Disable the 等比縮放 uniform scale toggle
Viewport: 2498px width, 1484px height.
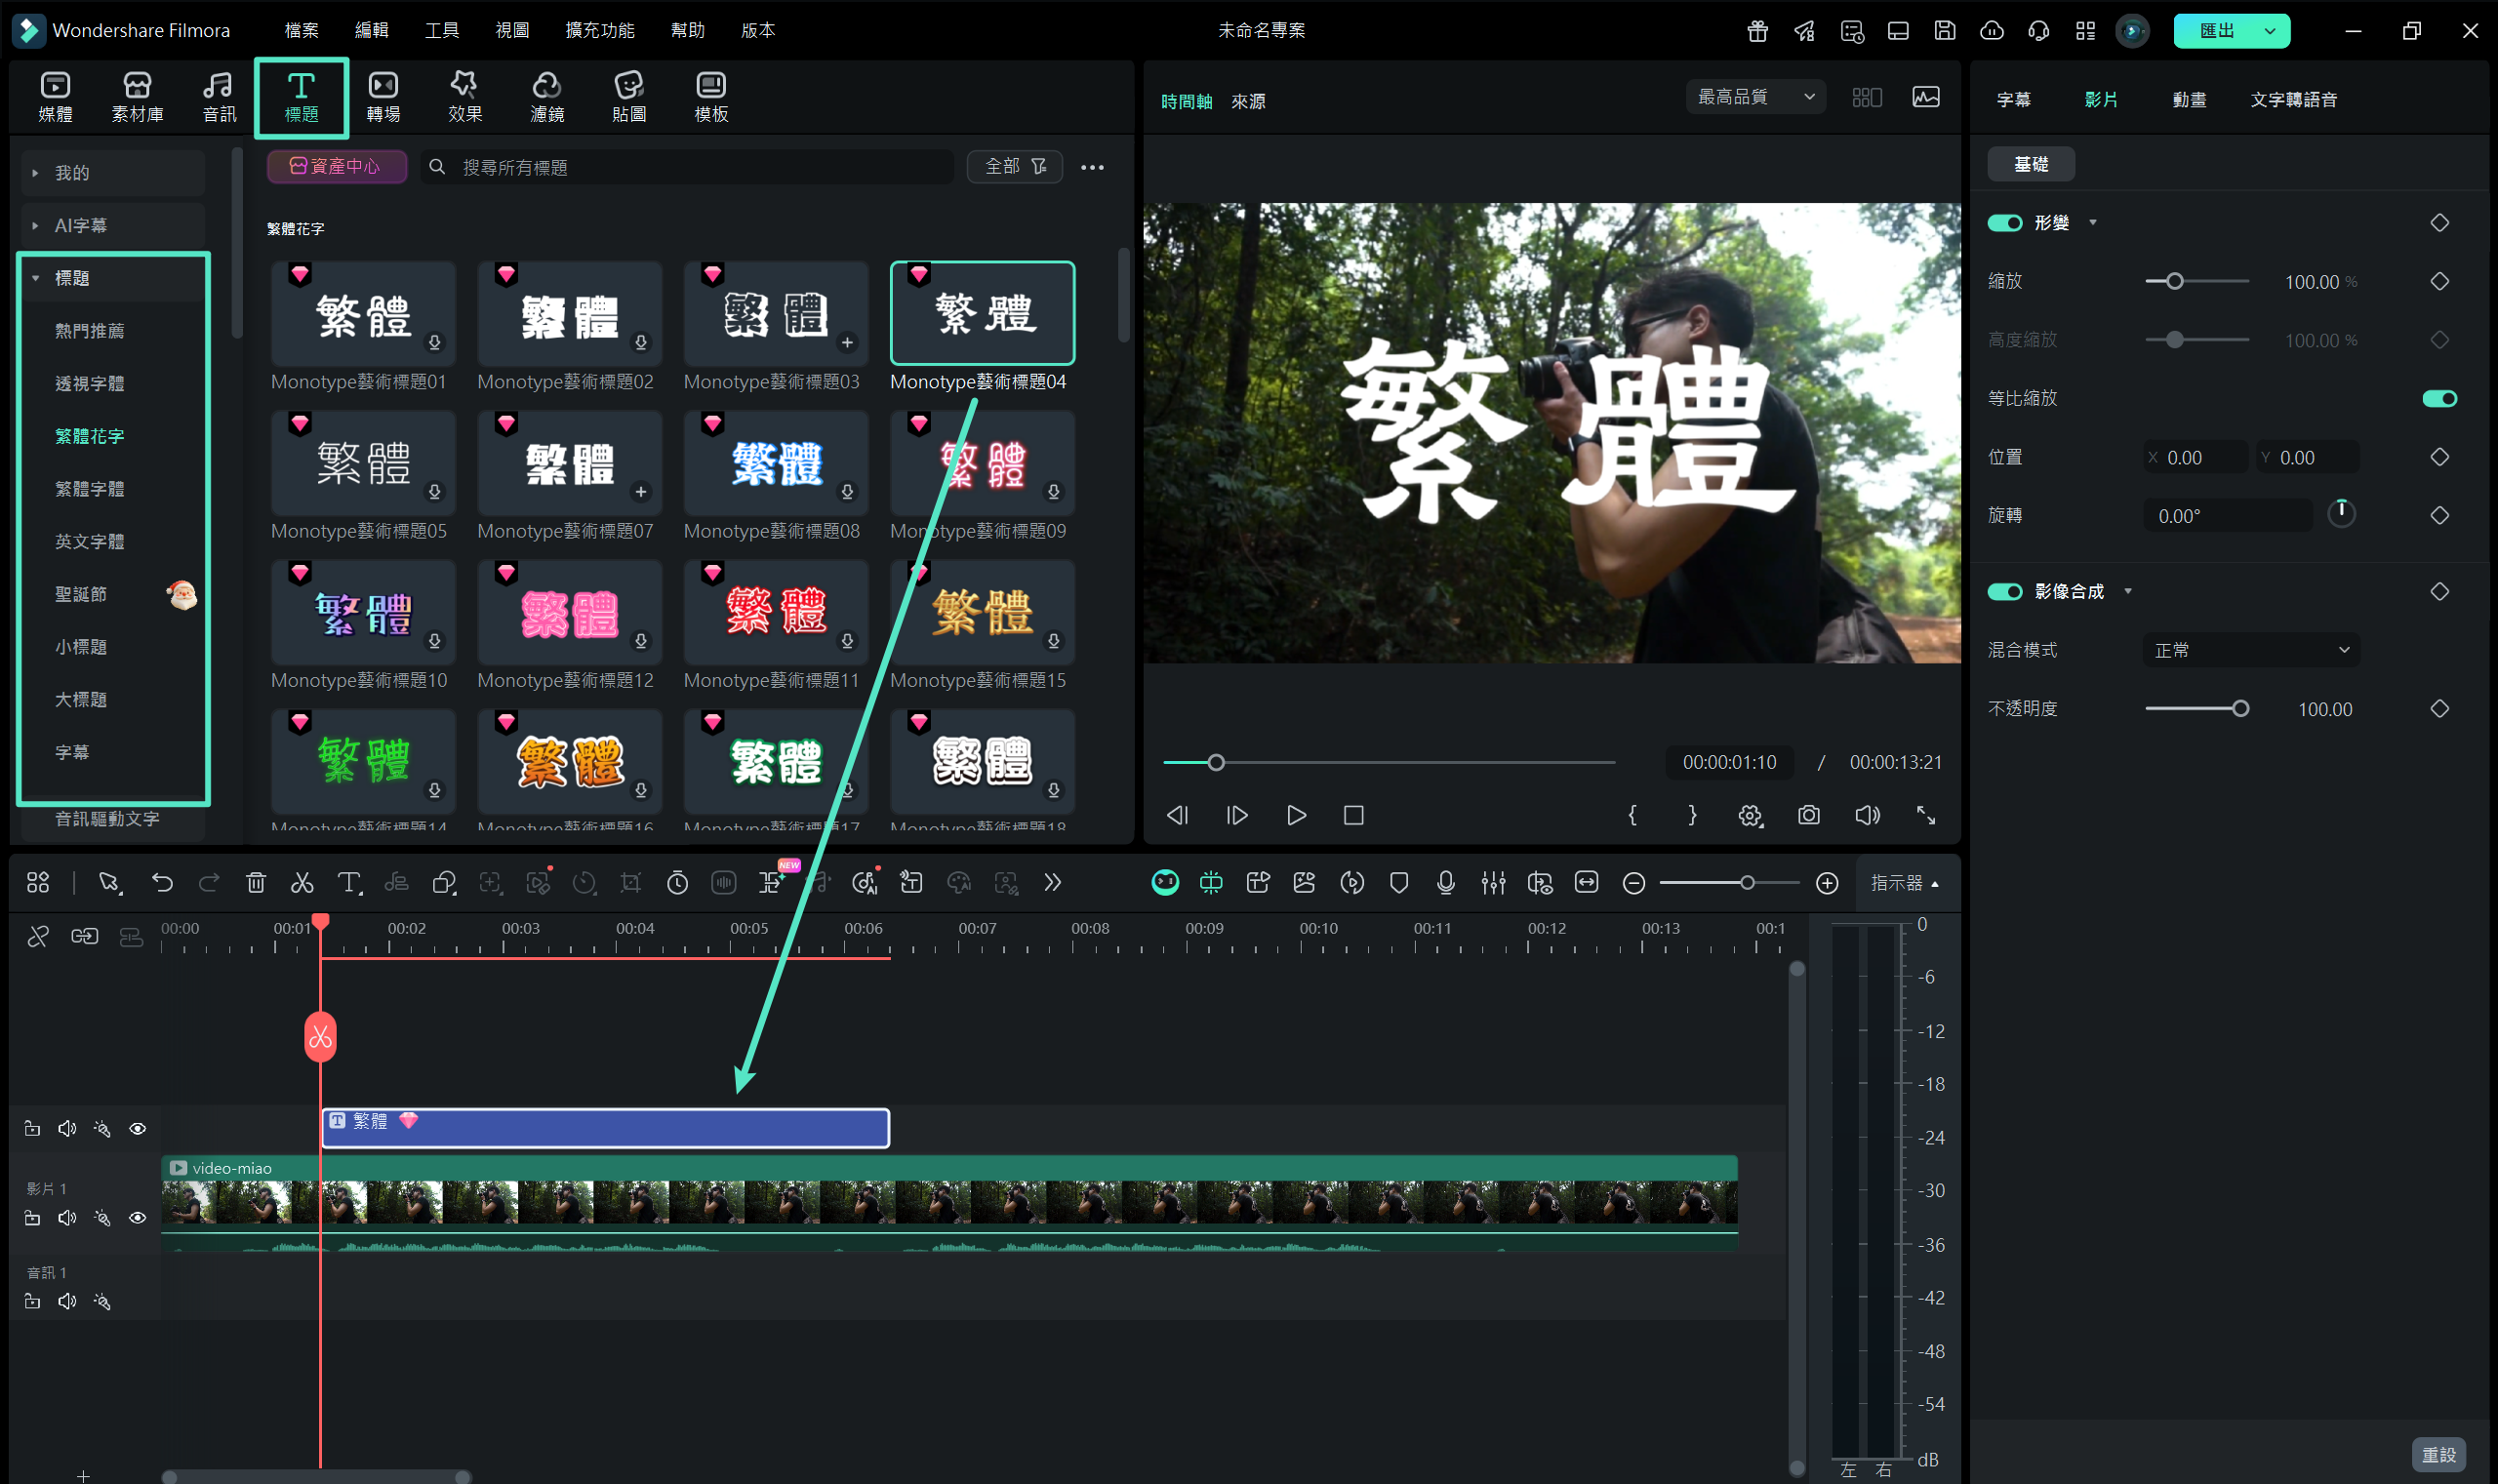2439,399
